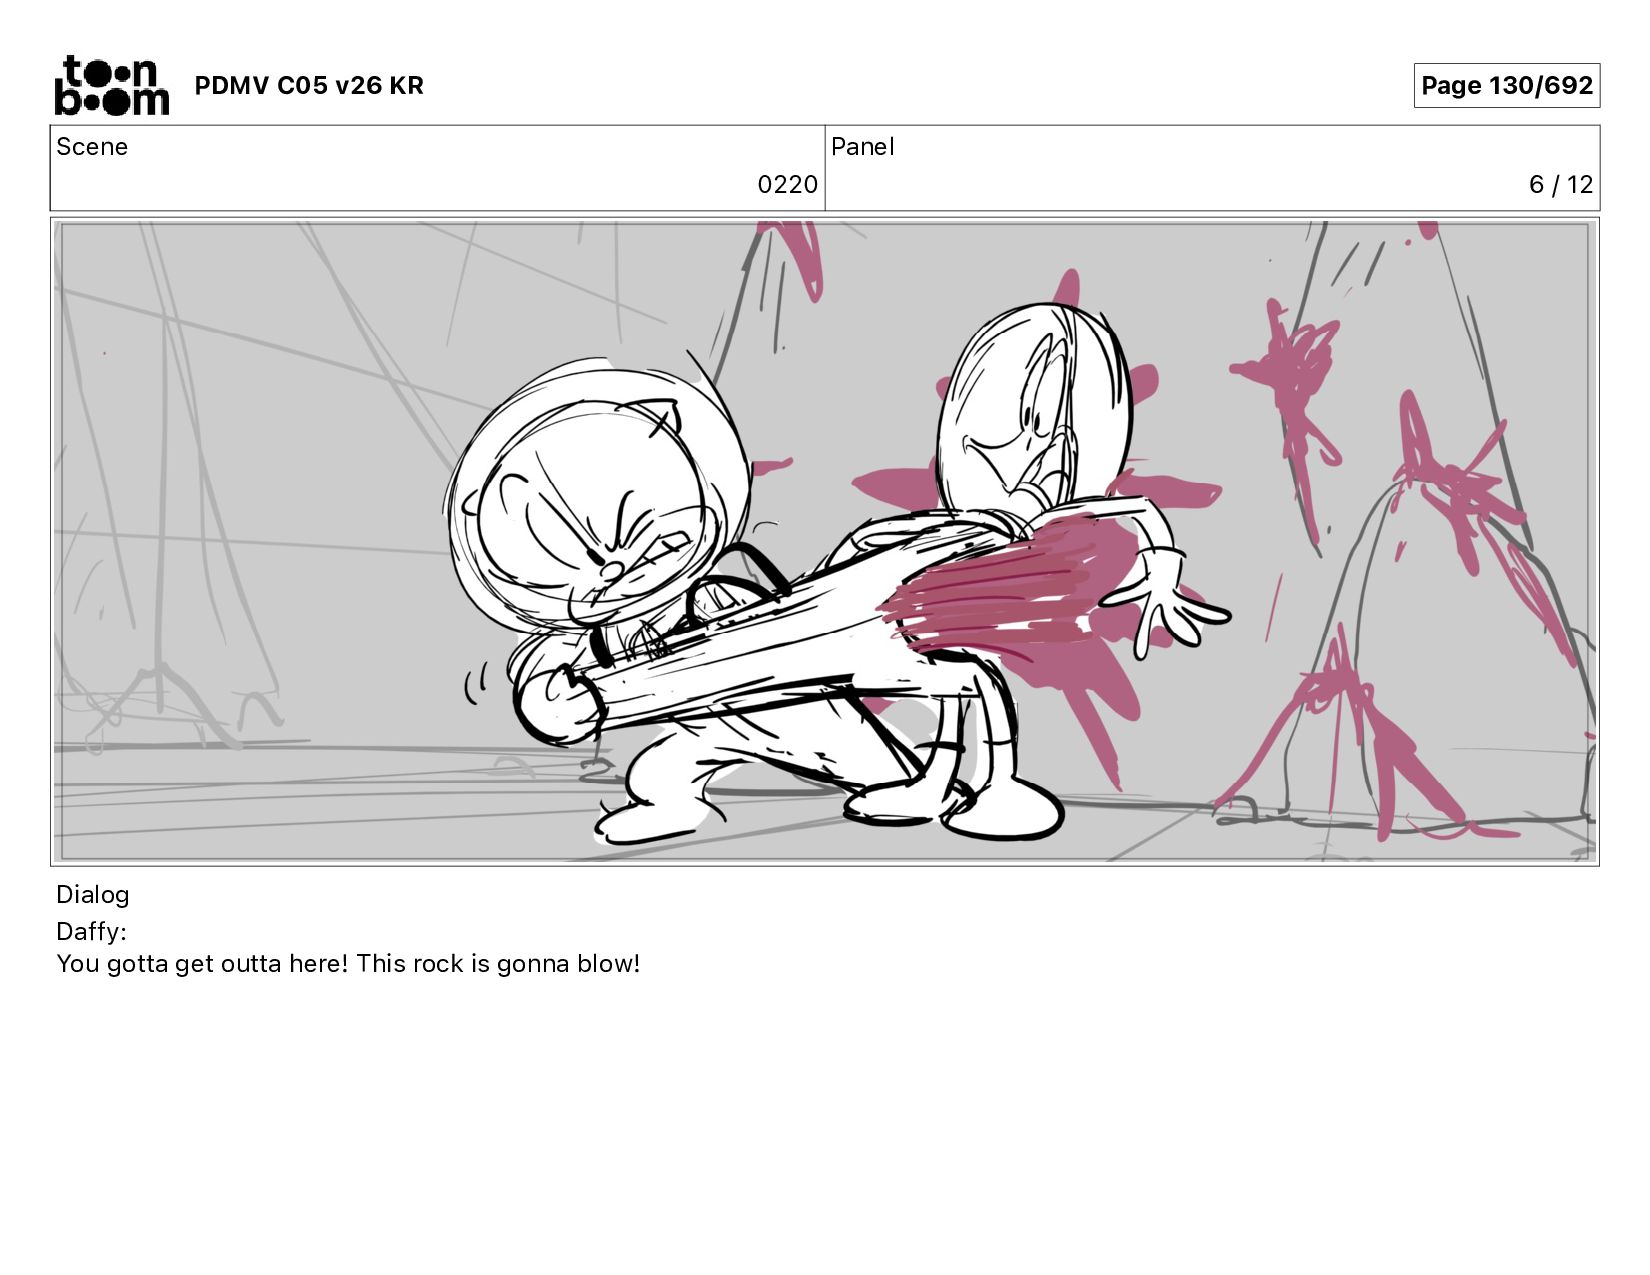Click the speaker name Daffy:
The image size is (1650, 1275).
(x=91, y=932)
